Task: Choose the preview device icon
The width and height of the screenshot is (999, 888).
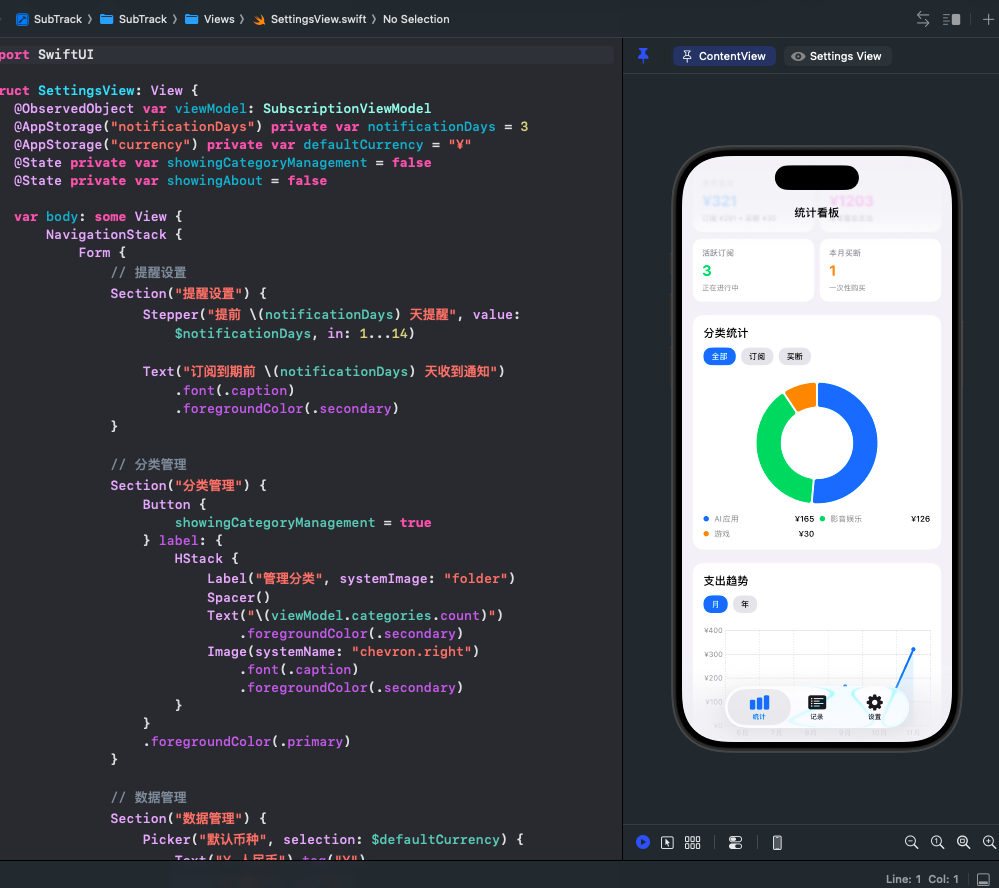Action: (x=777, y=842)
